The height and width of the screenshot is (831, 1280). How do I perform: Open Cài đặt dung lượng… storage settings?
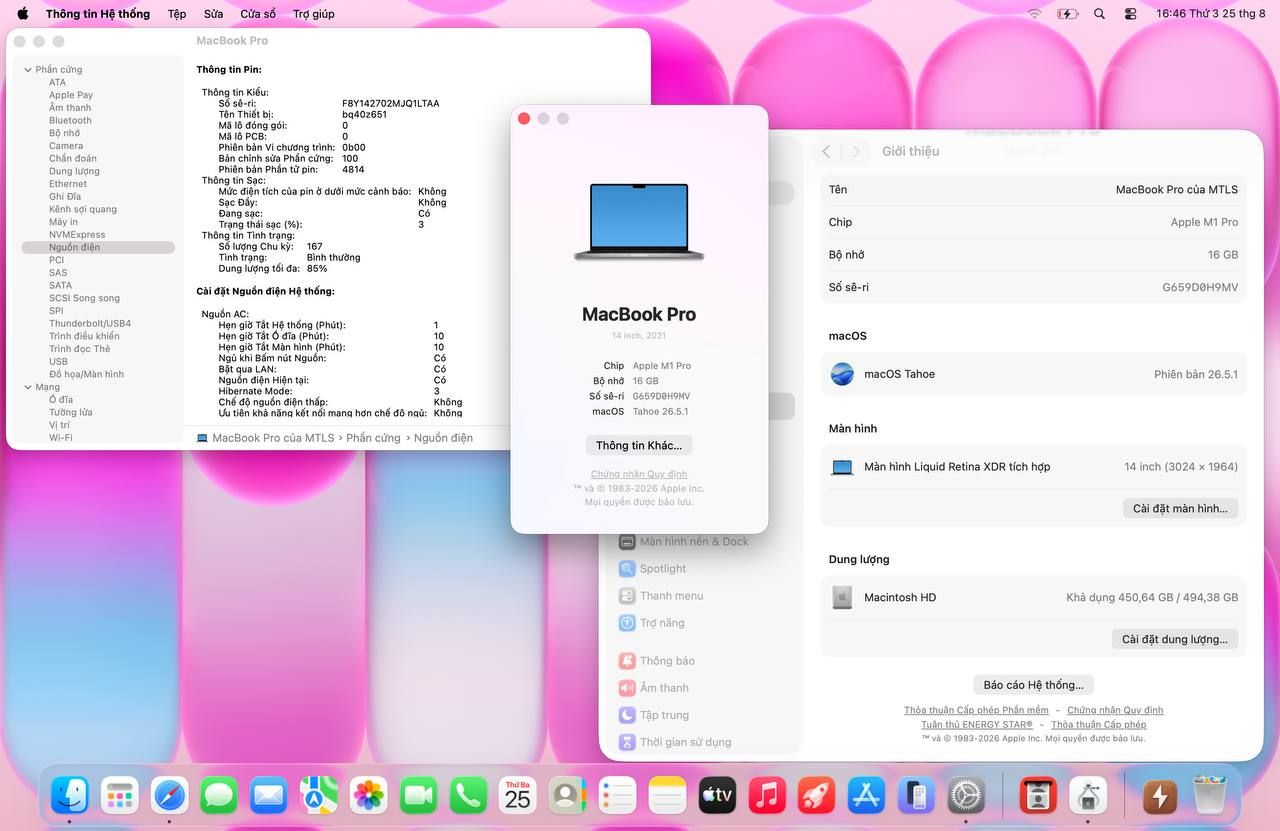click(x=1175, y=639)
